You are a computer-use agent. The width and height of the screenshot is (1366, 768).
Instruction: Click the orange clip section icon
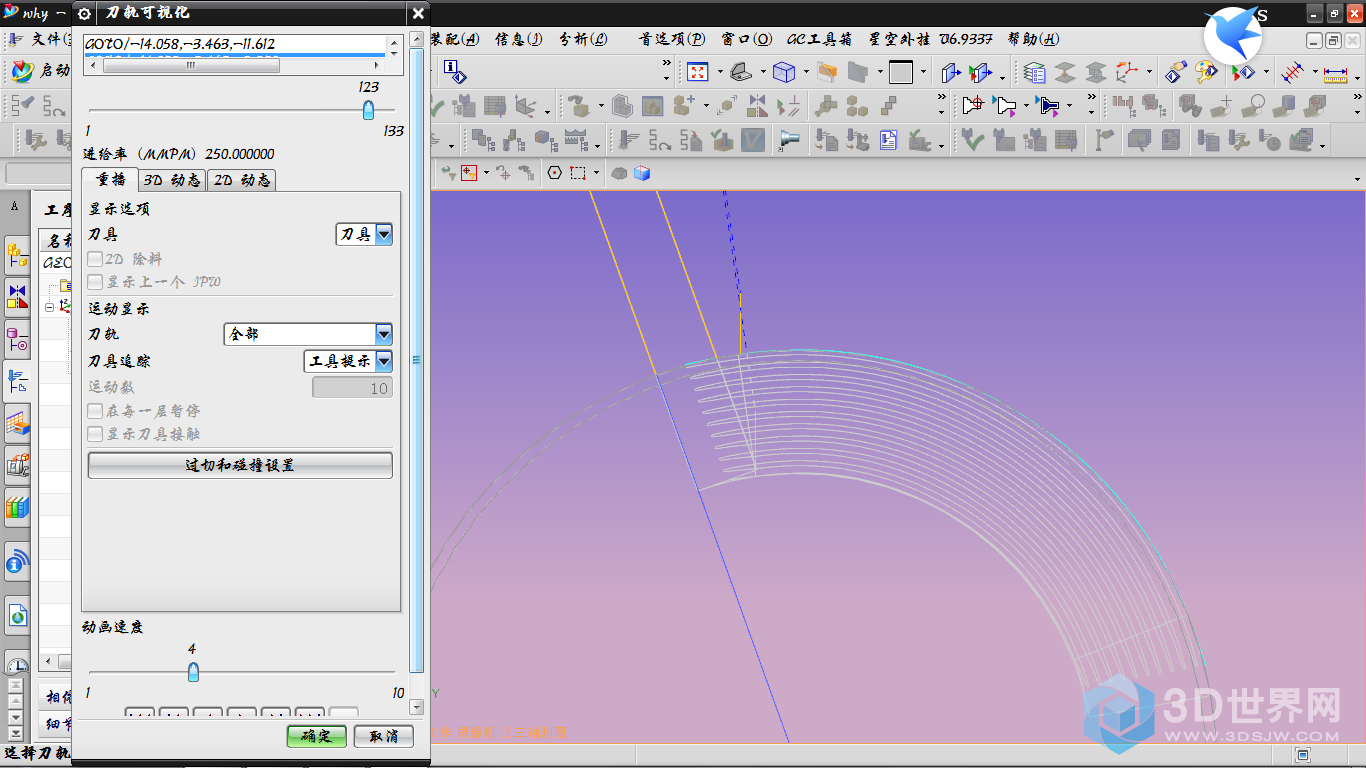[x=826, y=72]
